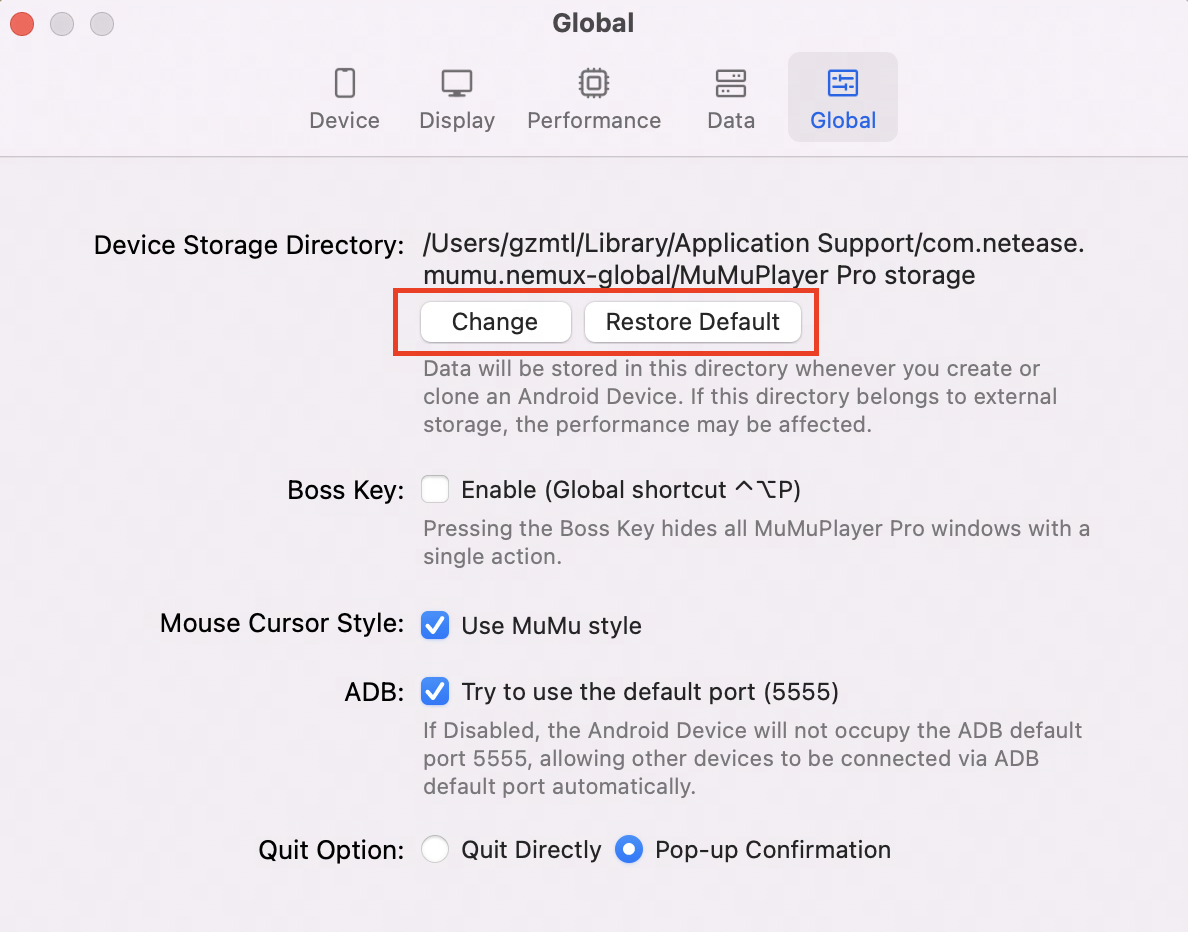Screen dimensions: 1188x932
Task: Click the stacked-drives Data icon
Action: 731,83
